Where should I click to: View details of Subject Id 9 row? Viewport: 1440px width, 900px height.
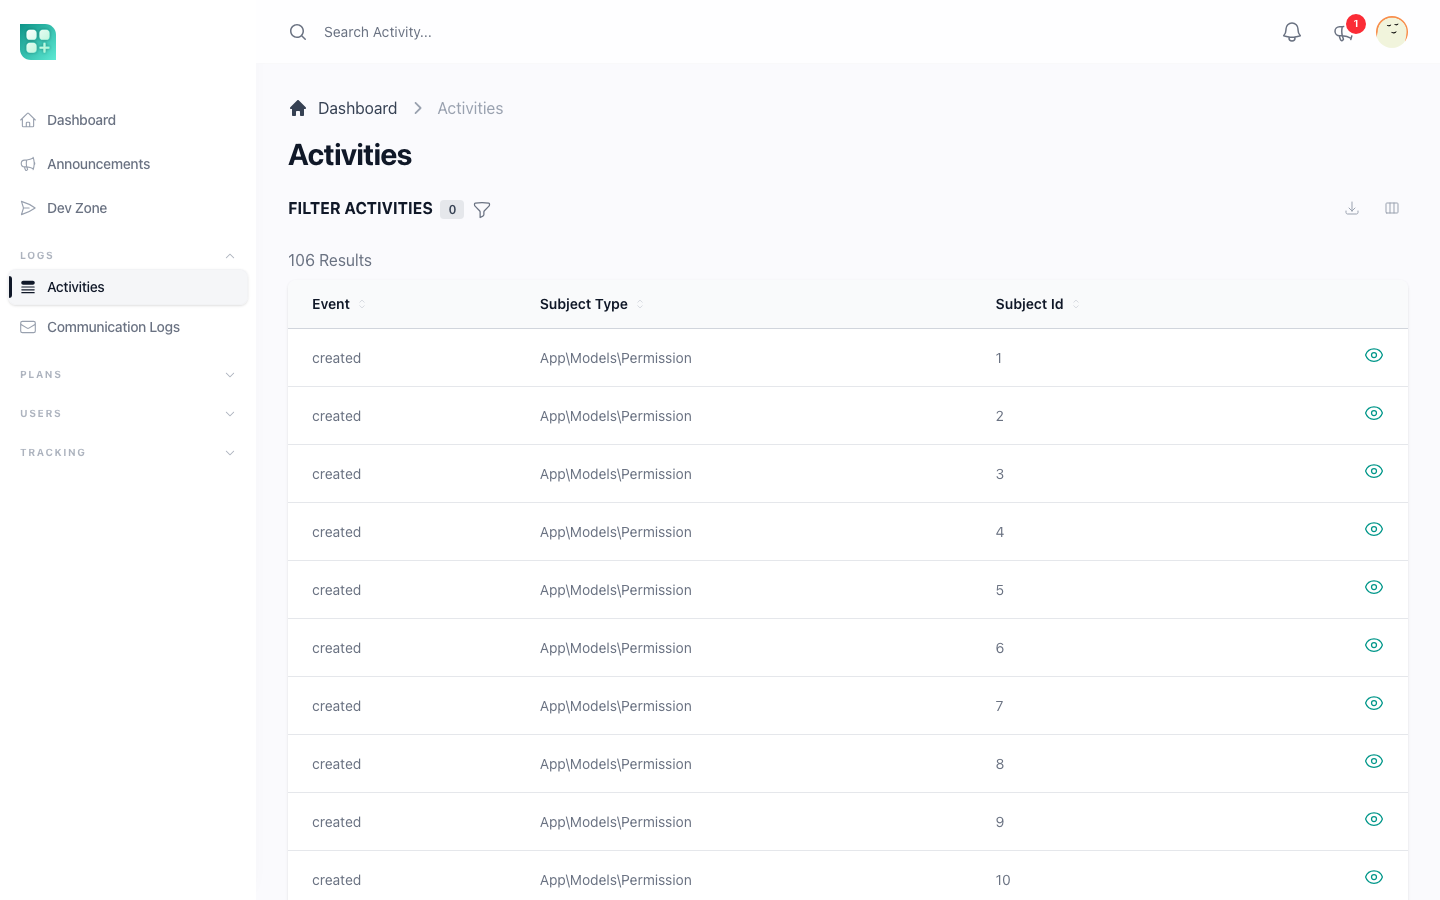1374,819
